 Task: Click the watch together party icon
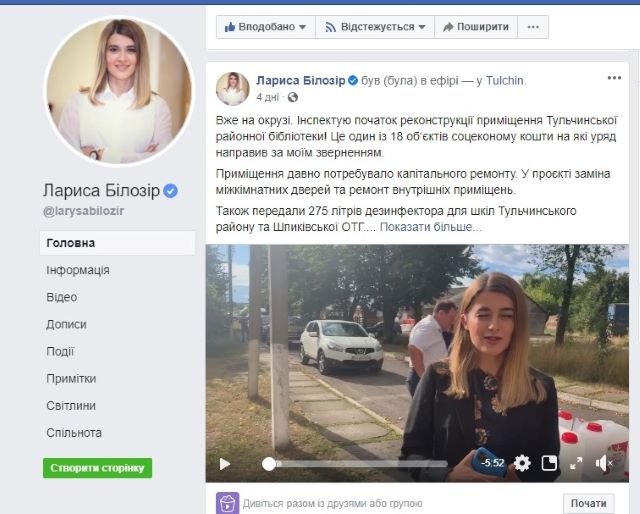227,503
